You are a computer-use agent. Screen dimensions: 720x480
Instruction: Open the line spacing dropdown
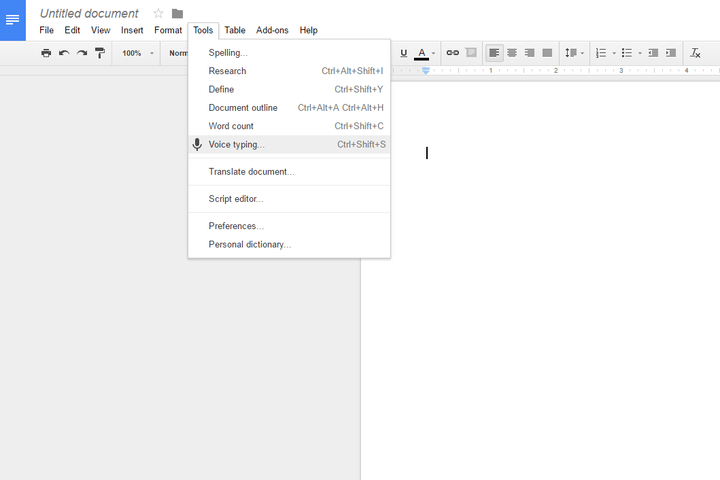pos(574,53)
